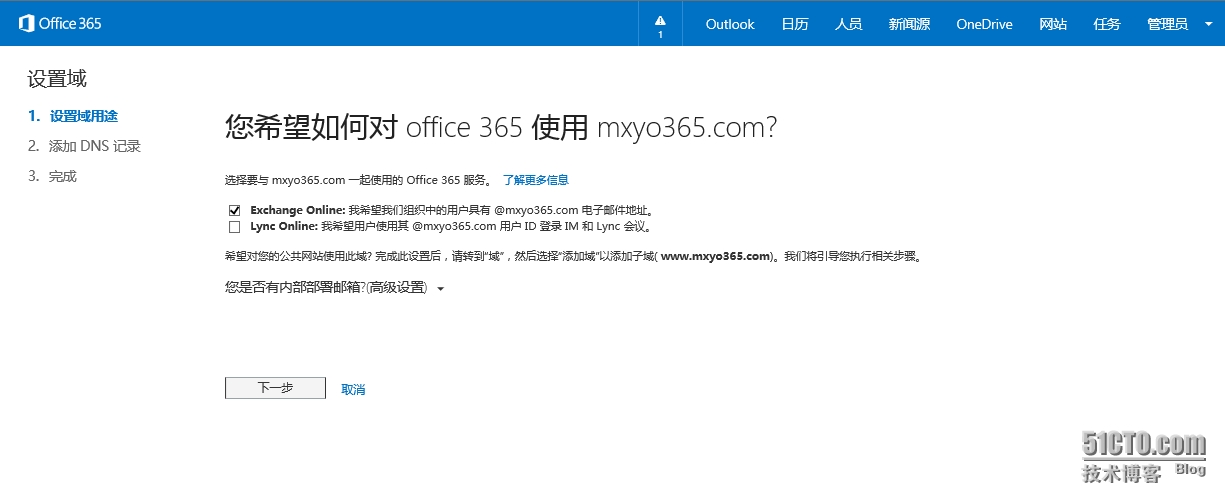Screen dimensions: 1225x502
Task: Select 新闻源 in the top navigation
Action: point(909,24)
